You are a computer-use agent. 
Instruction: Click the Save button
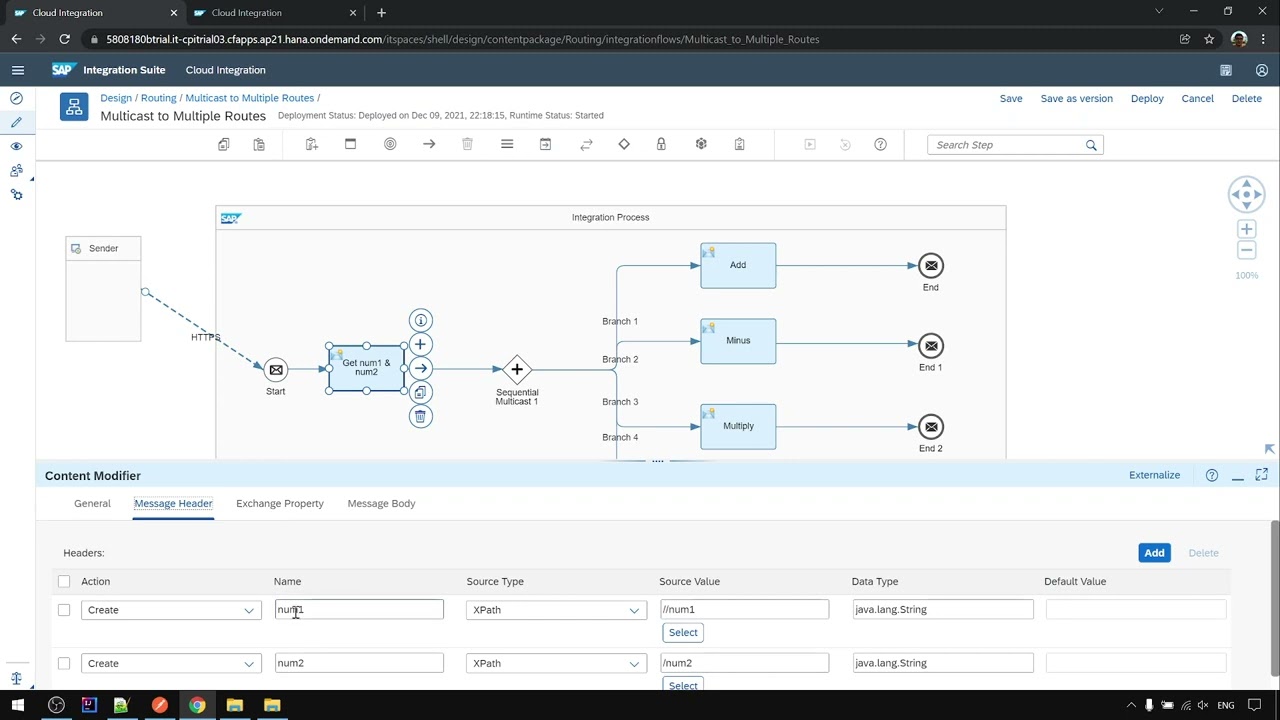pyautogui.click(x=1011, y=98)
